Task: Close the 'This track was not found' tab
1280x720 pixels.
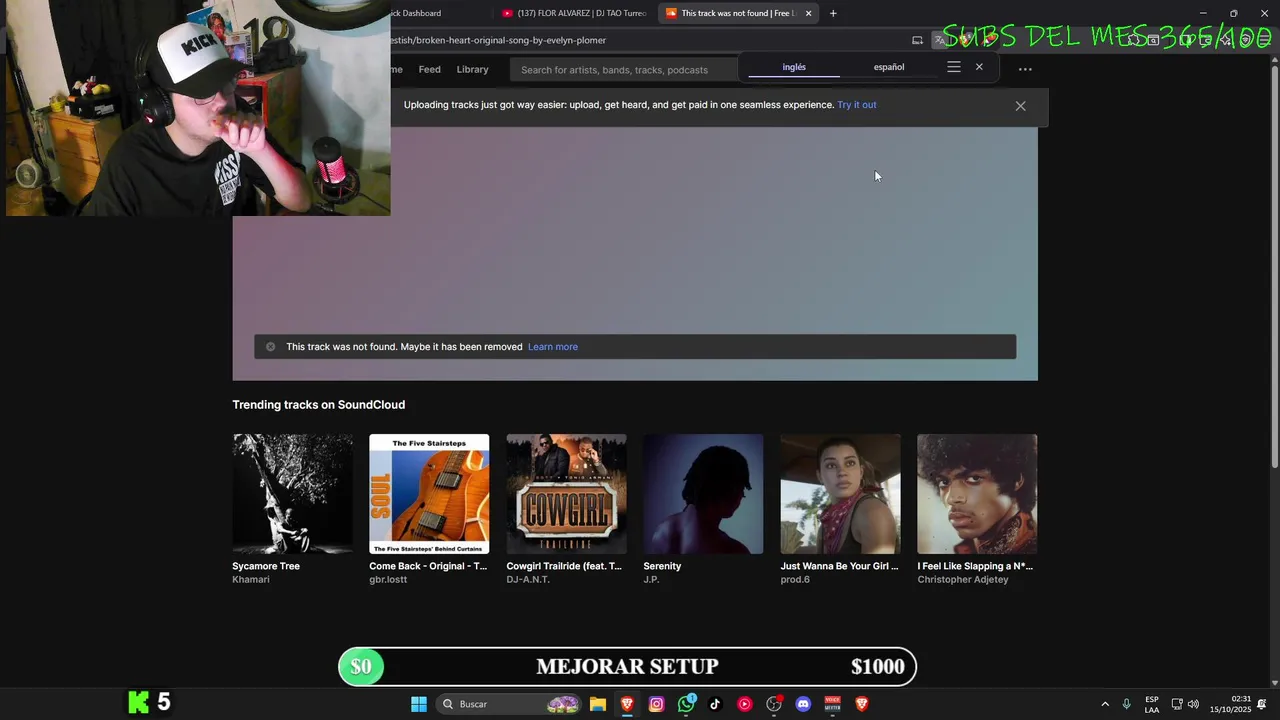Action: coord(808,13)
